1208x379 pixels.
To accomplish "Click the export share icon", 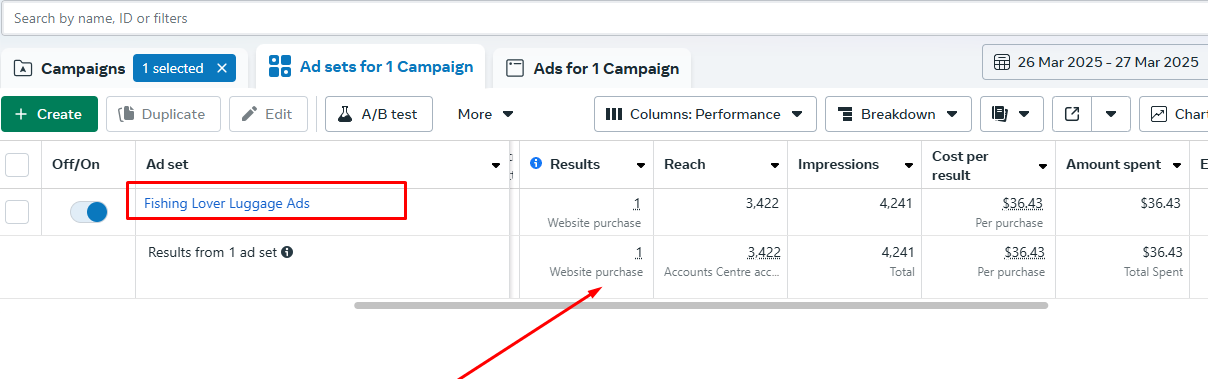I will click(1072, 114).
